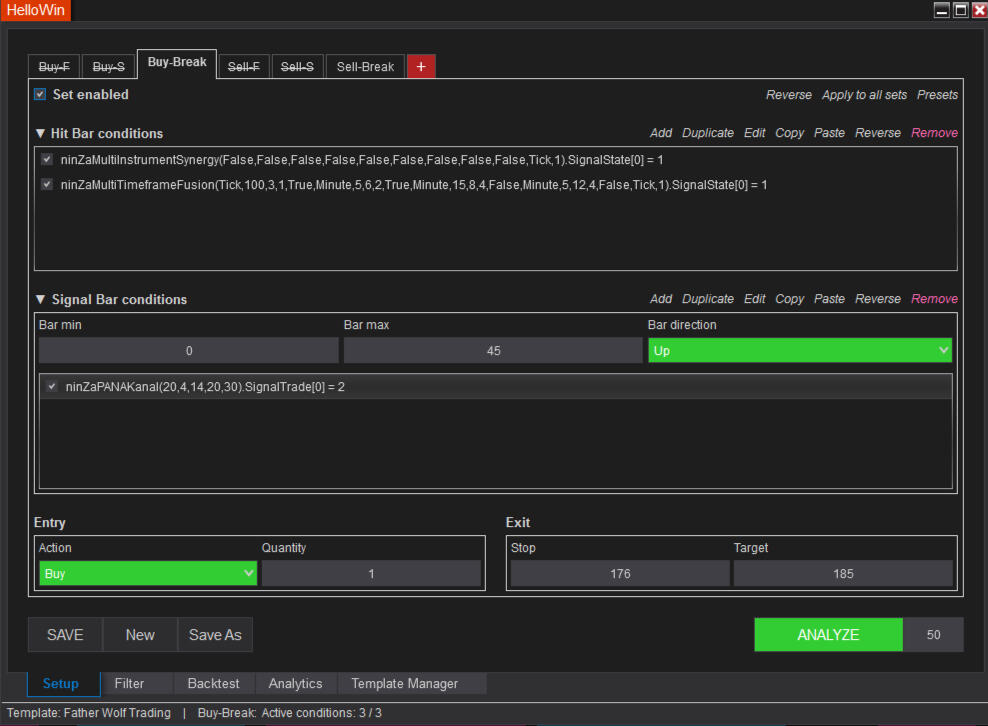This screenshot has height=726, width=988.
Task: Click the red plus add-set tab
Action: pos(420,67)
